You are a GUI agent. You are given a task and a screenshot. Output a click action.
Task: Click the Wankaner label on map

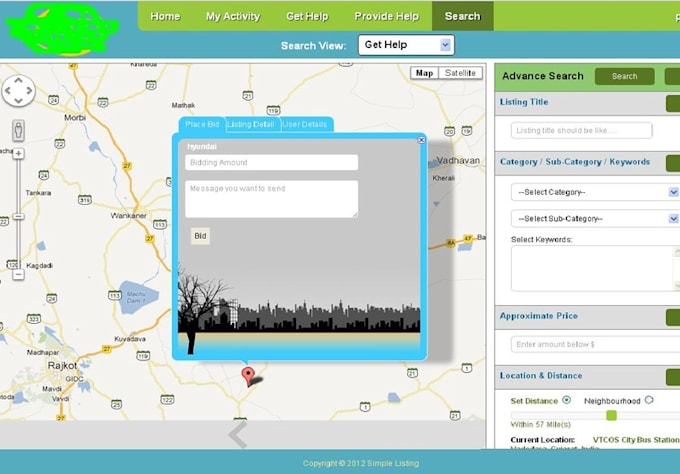click(128, 216)
